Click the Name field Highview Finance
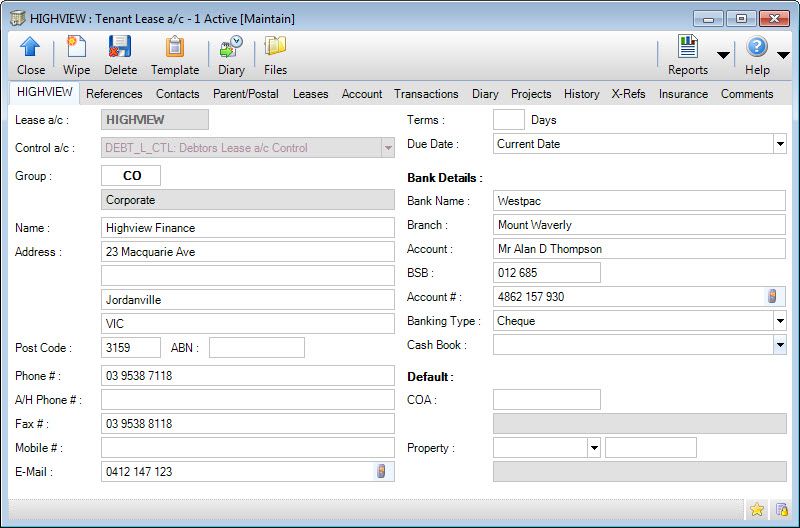This screenshot has width=800, height=528. click(248, 228)
